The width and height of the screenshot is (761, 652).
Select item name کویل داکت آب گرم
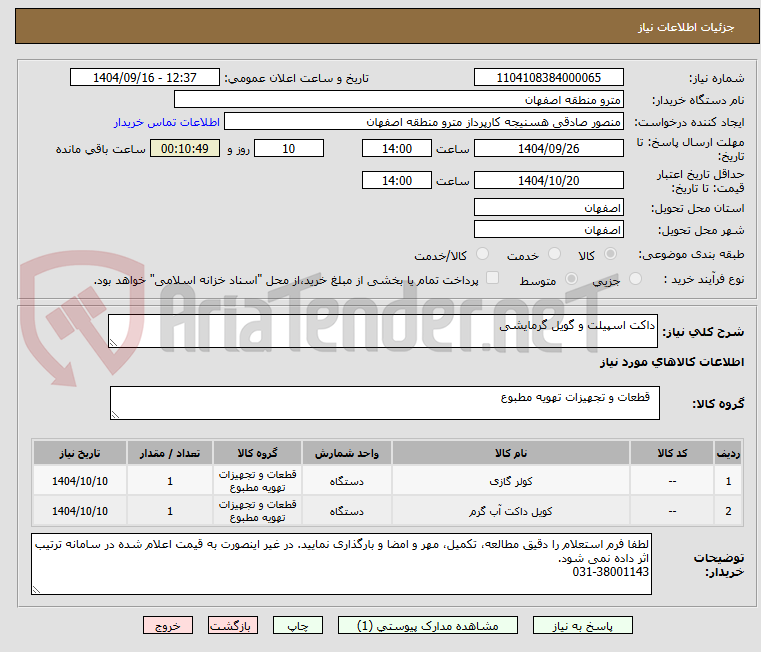[511, 511]
